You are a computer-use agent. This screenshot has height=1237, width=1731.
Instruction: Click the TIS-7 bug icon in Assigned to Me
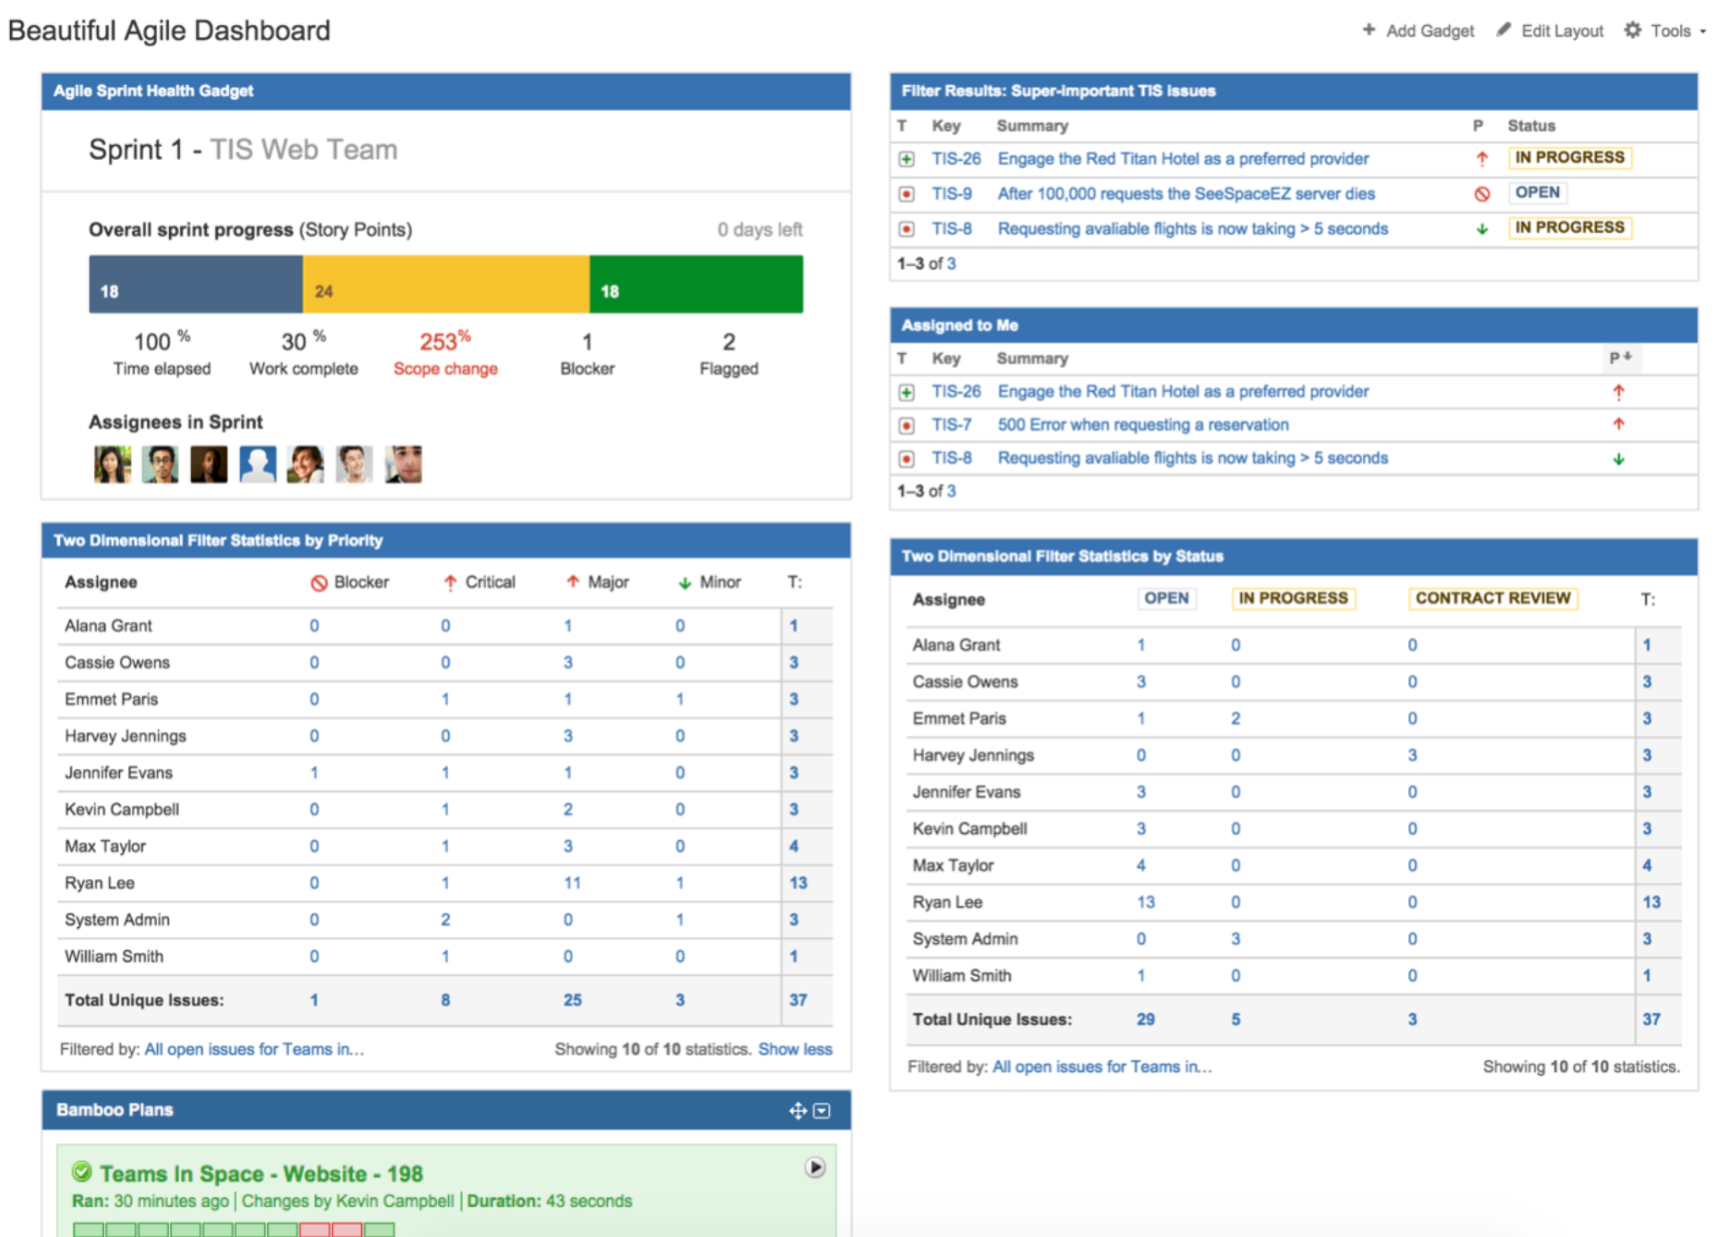[x=906, y=425]
